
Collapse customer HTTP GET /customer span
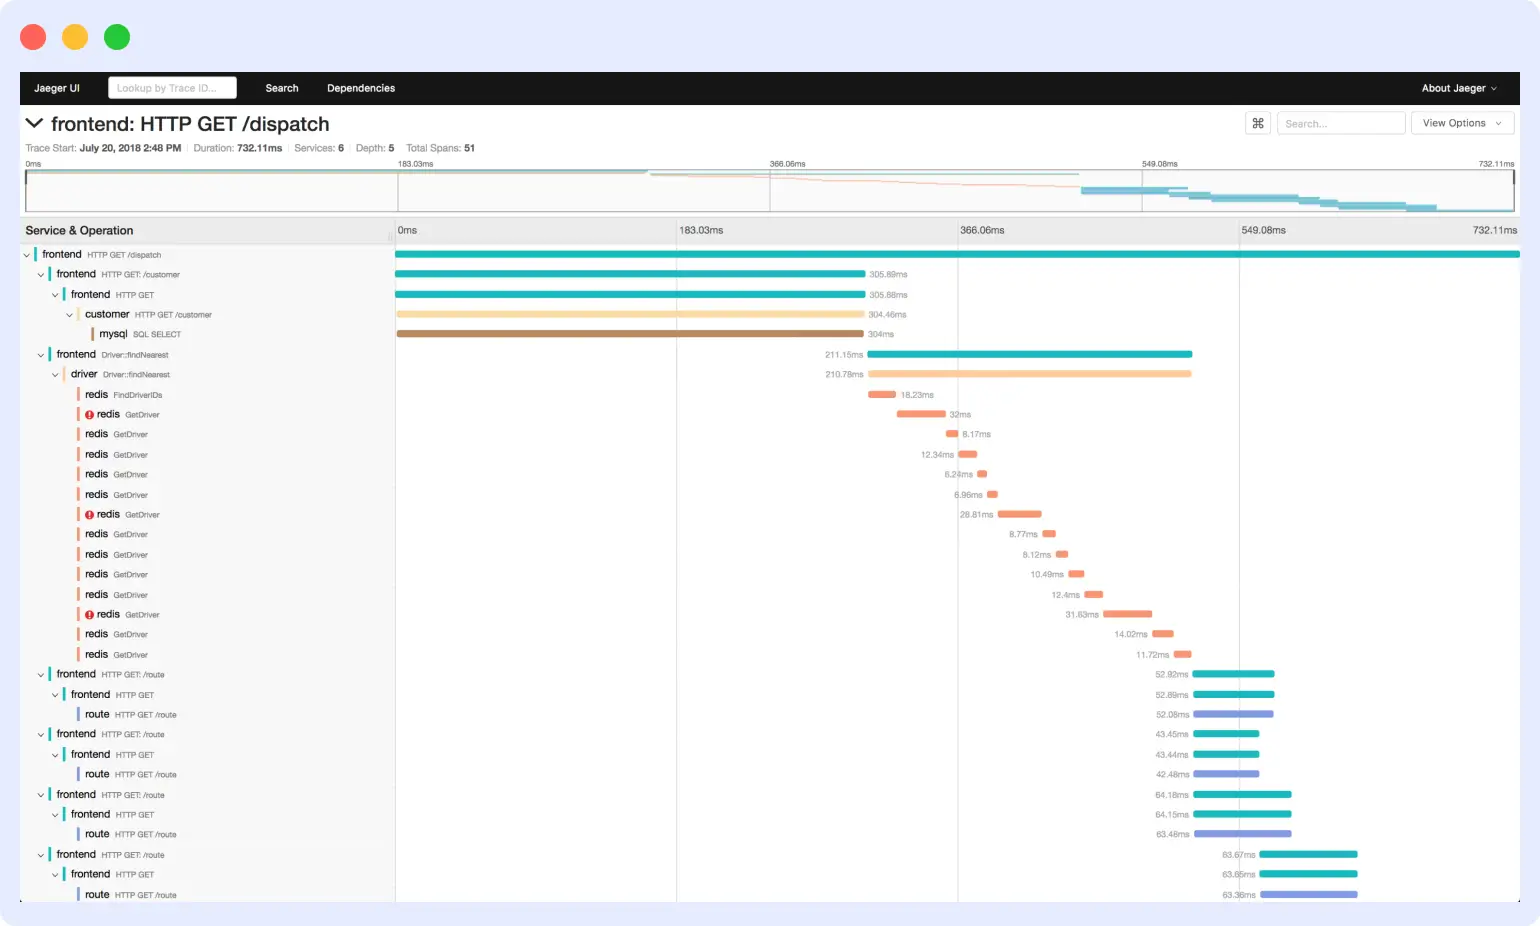click(x=70, y=315)
